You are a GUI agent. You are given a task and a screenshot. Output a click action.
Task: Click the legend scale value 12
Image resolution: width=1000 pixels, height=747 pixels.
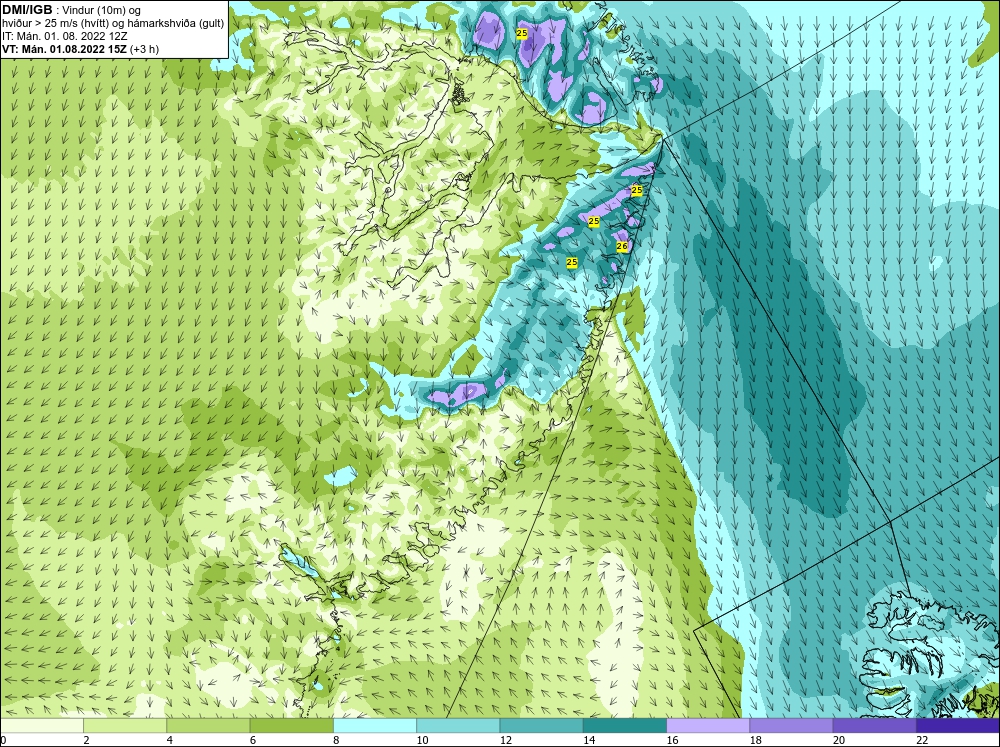click(506, 740)
